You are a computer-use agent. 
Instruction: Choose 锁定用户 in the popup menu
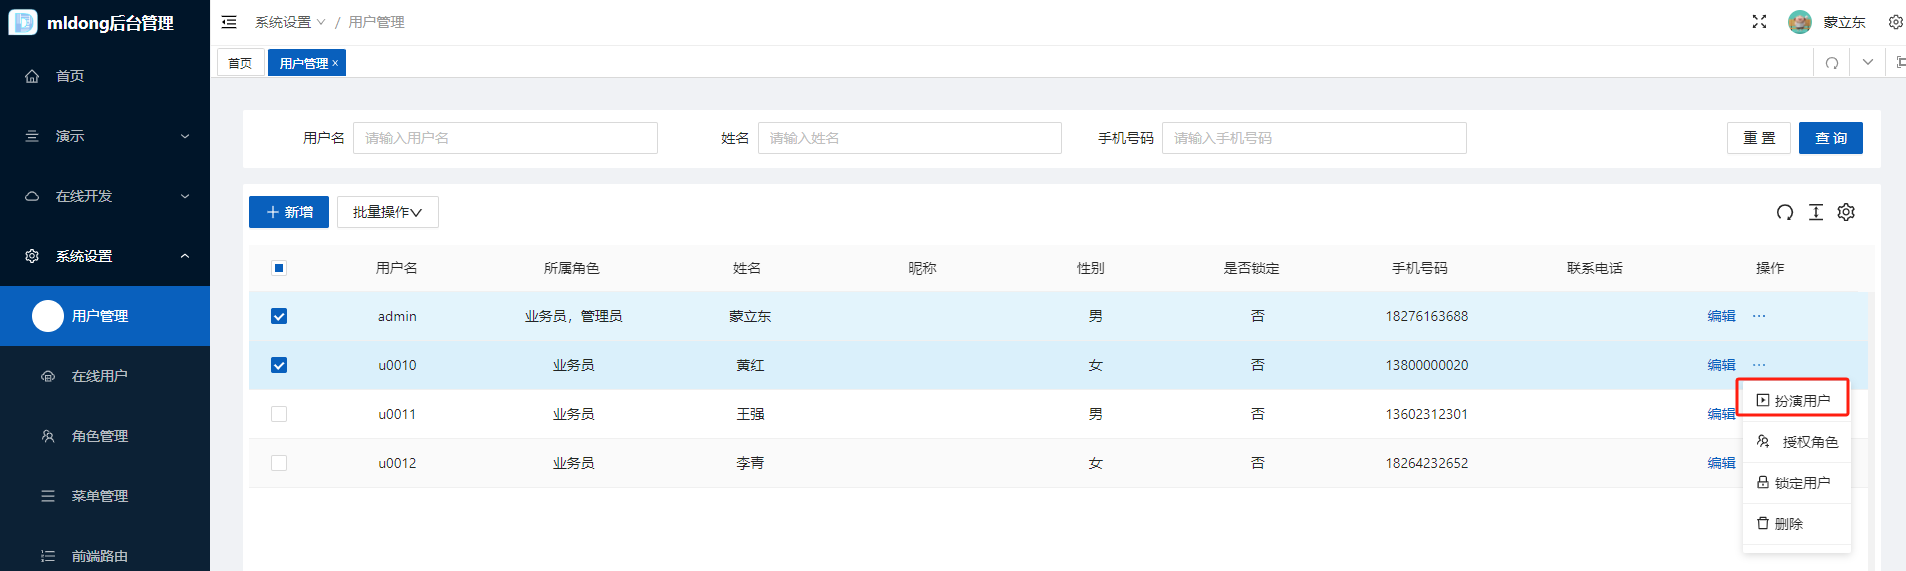pyautogui.click(x=1795, y=483)
